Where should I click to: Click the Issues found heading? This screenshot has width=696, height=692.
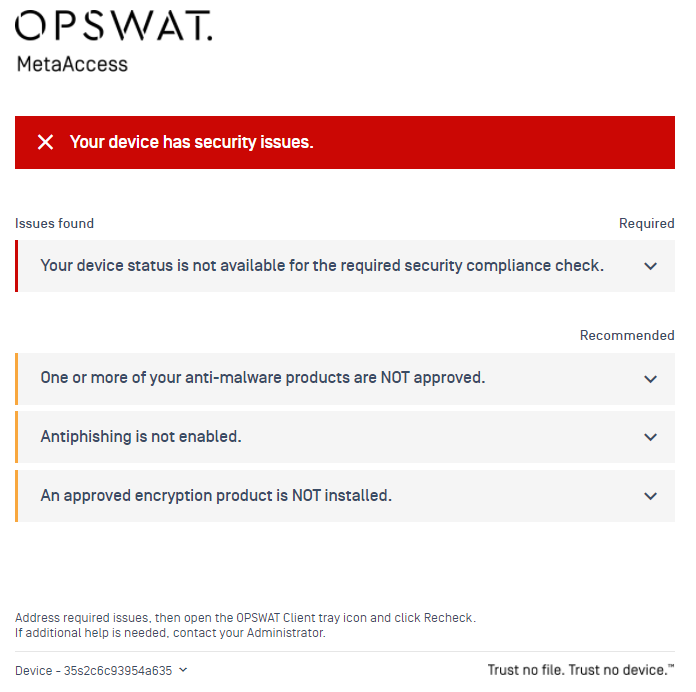click(55, 223)
